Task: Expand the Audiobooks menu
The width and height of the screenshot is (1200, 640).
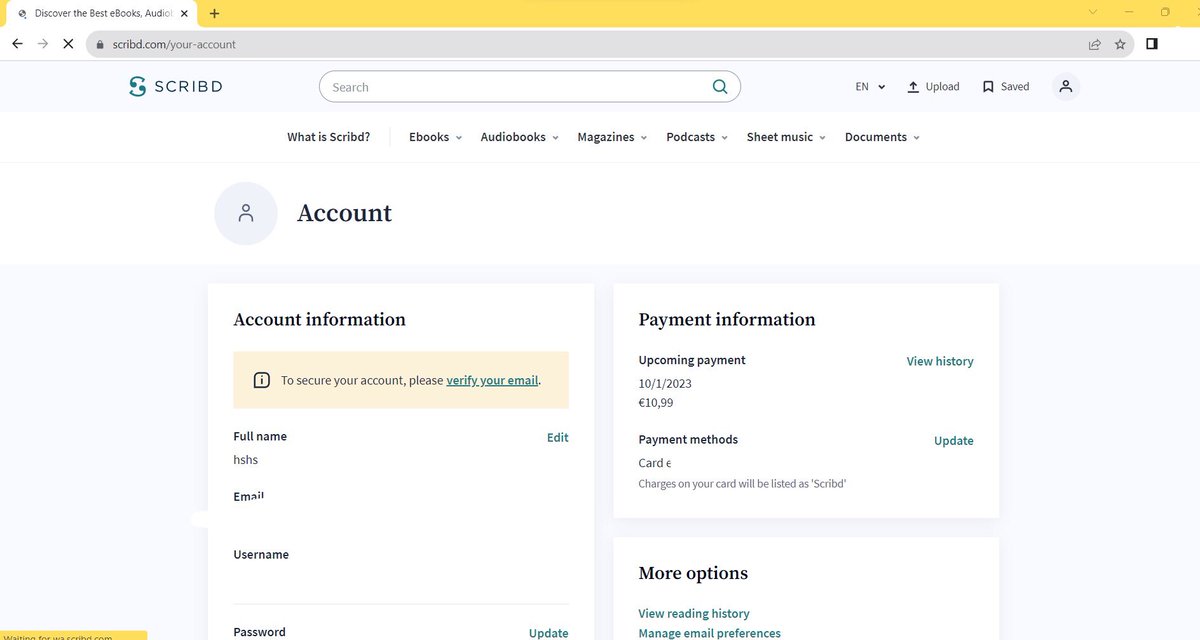Action: click(x=519, y=137)
